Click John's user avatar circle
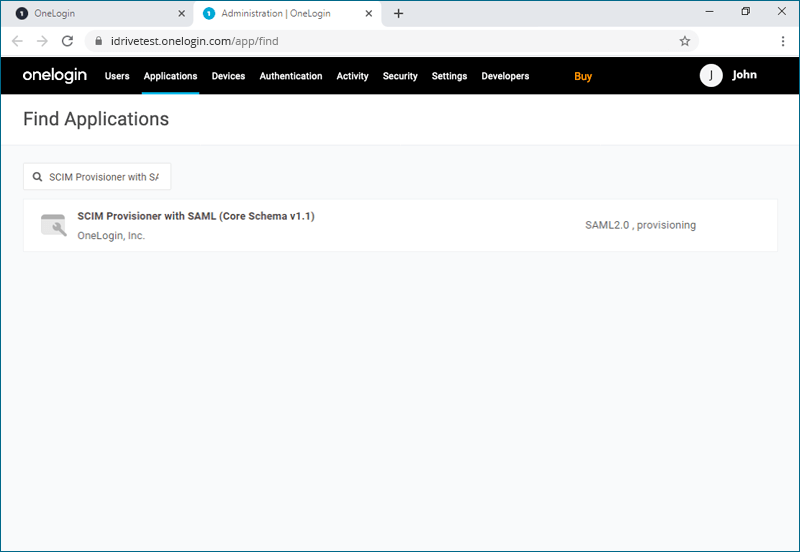This screenshot has height=552, width=800. pyautogui.click(x=711, y=76)
